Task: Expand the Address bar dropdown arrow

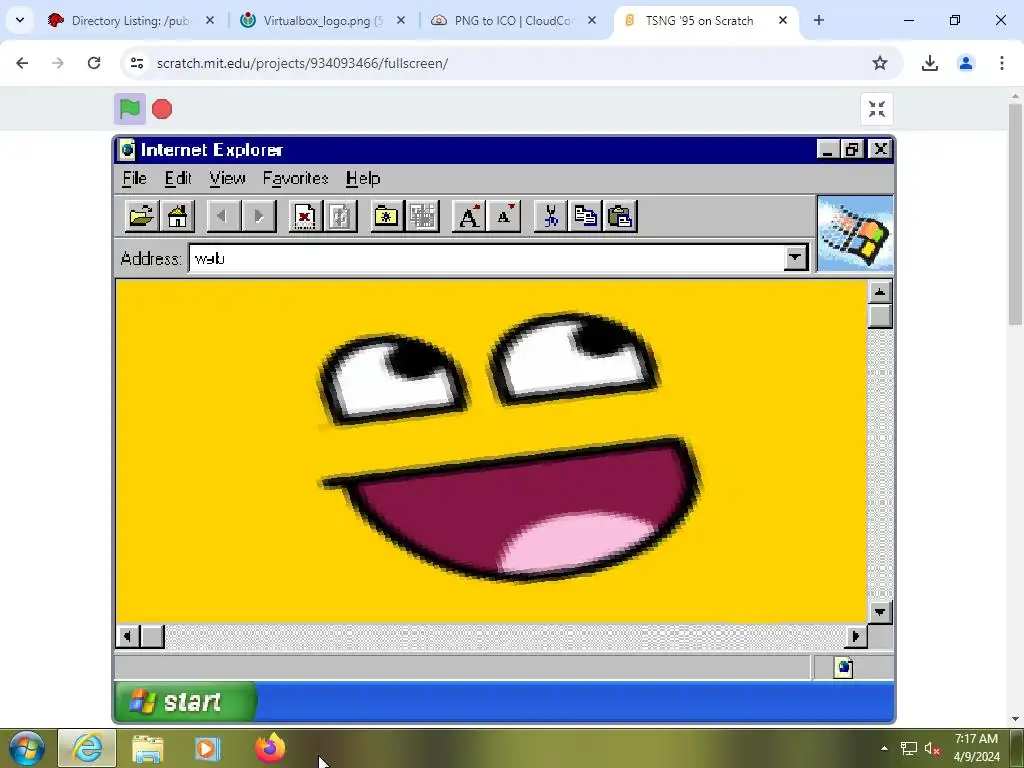Action: click(x=795, y=258)
